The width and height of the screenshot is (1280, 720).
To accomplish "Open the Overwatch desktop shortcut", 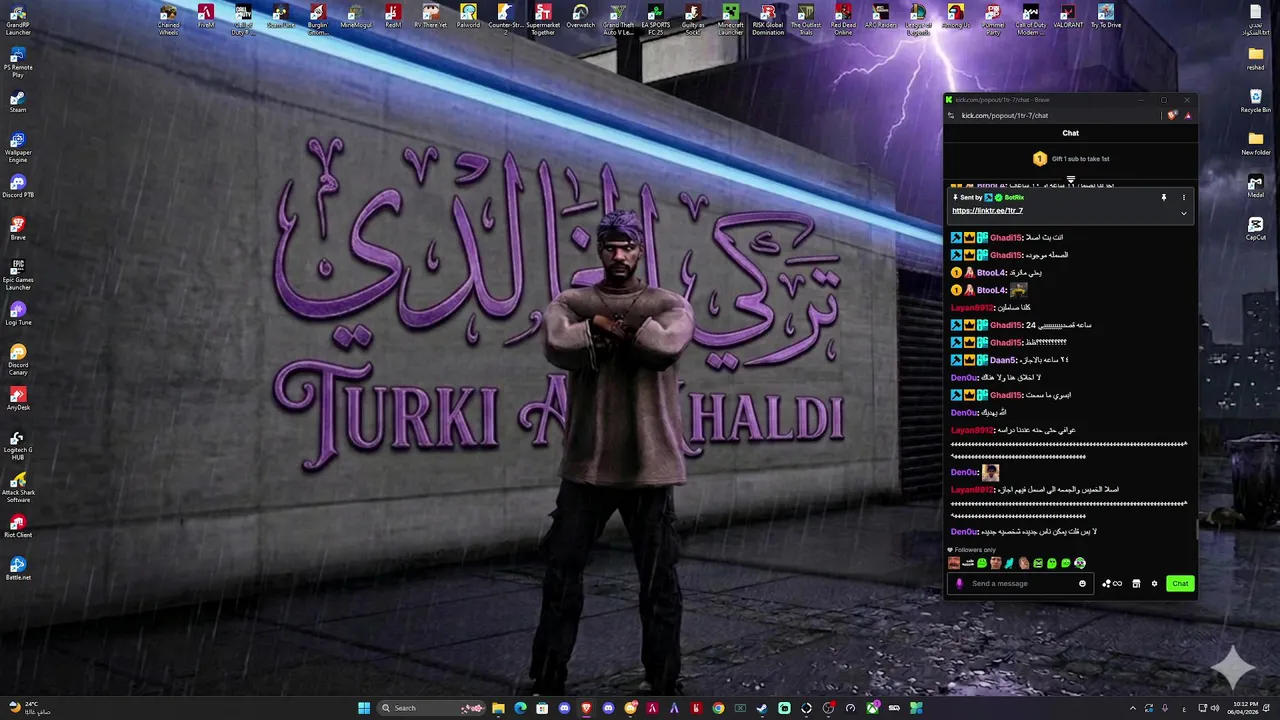I will coord(581,16).
